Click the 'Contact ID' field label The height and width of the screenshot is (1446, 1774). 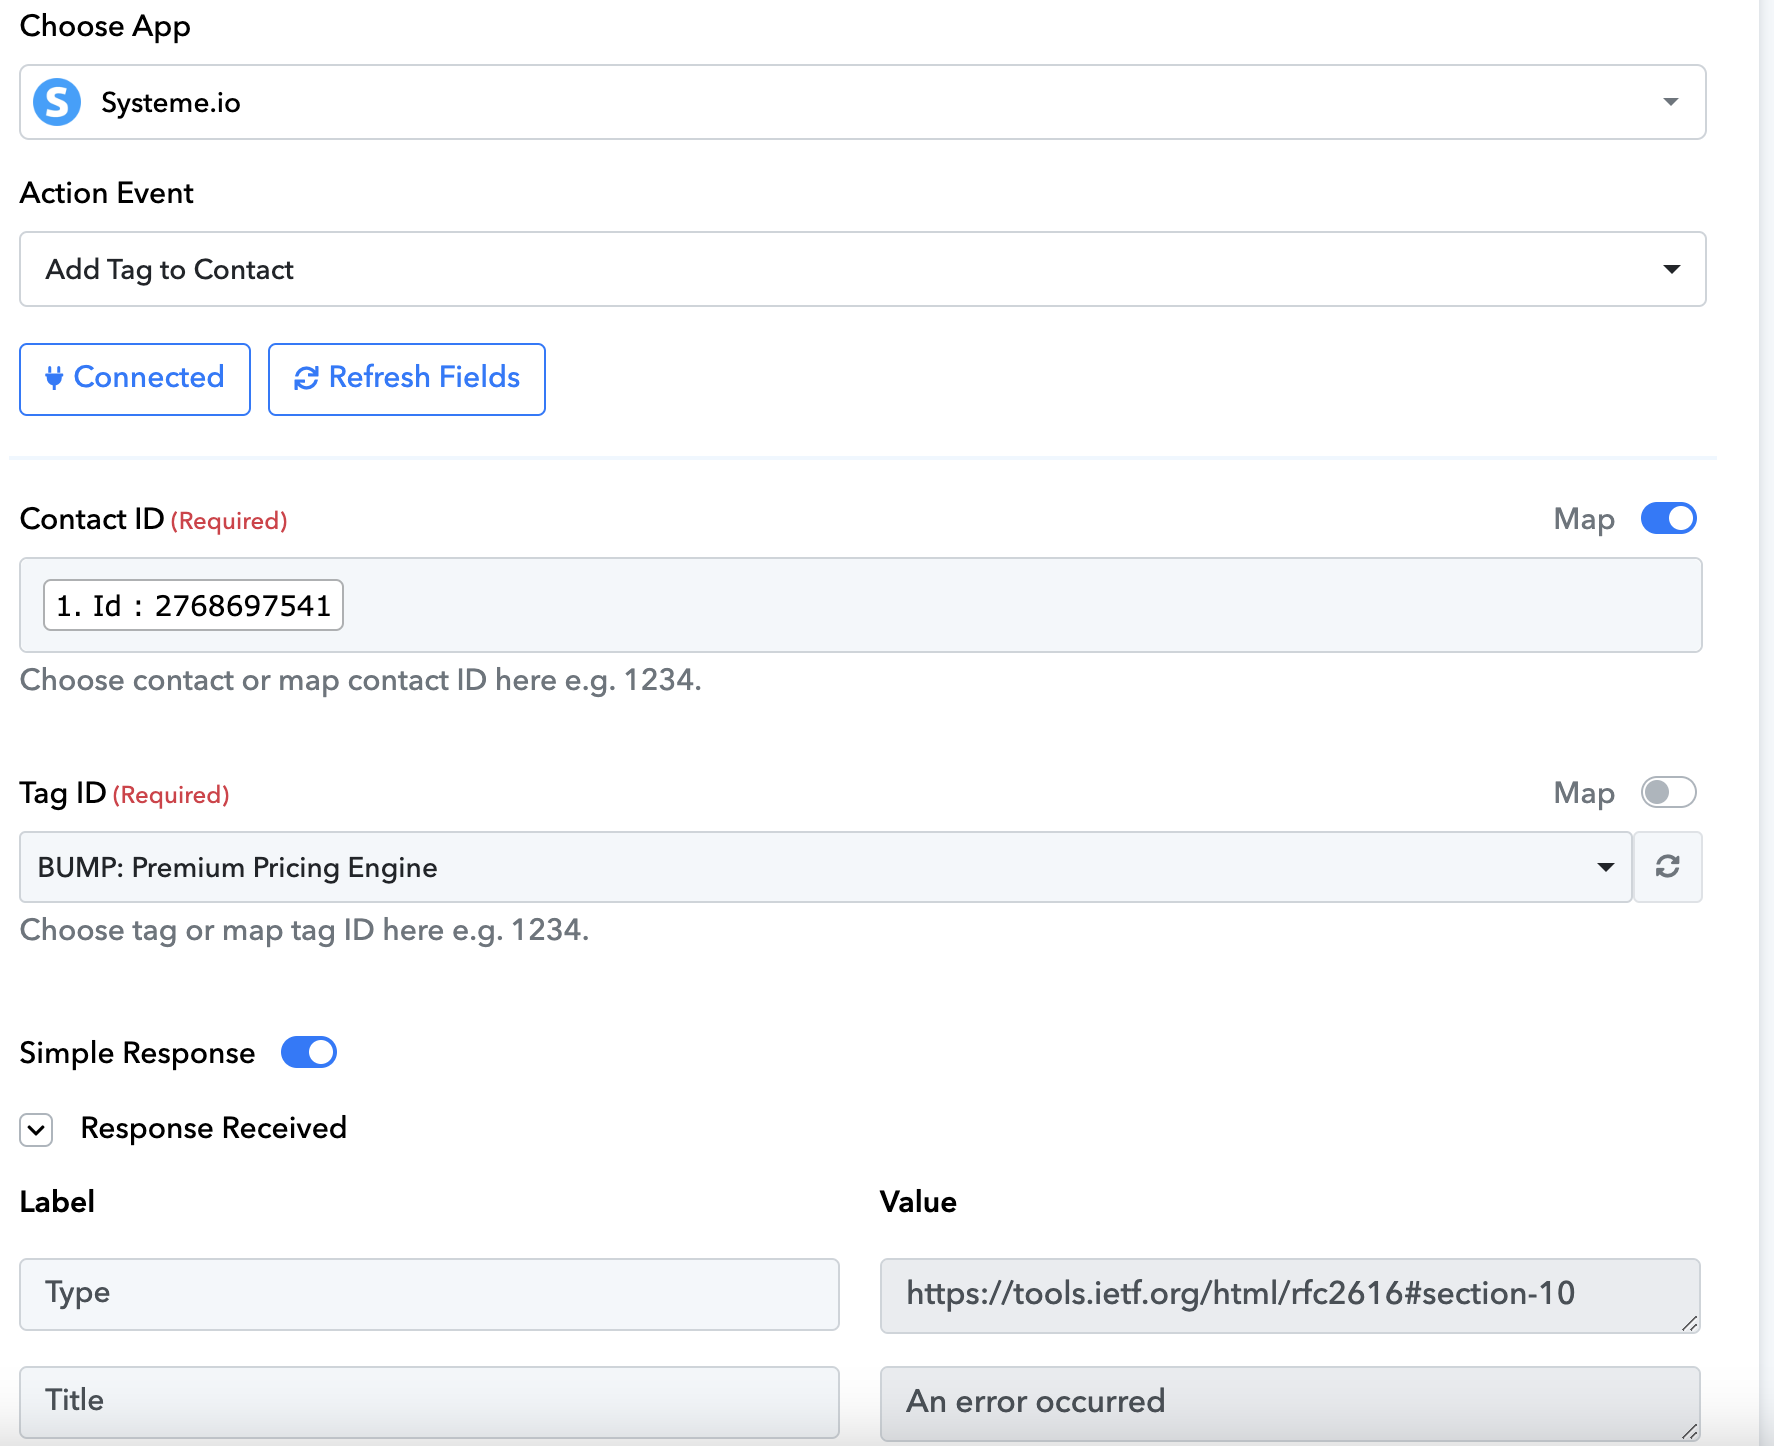(92, 519)
